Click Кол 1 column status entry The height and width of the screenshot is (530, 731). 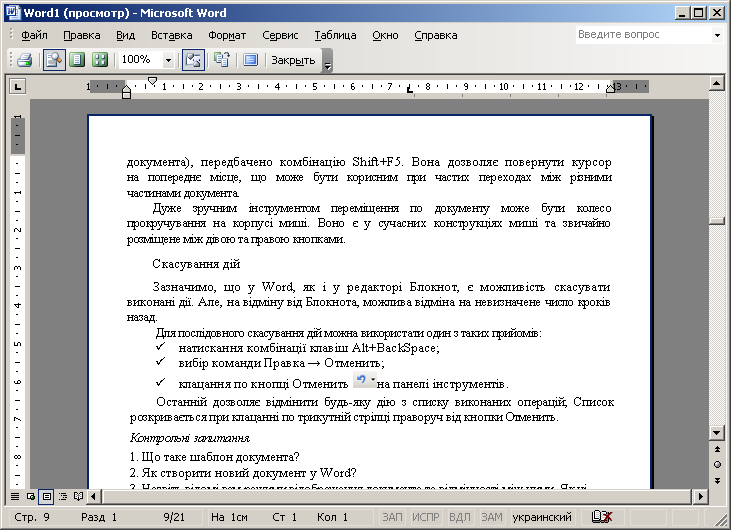(332, 517)
